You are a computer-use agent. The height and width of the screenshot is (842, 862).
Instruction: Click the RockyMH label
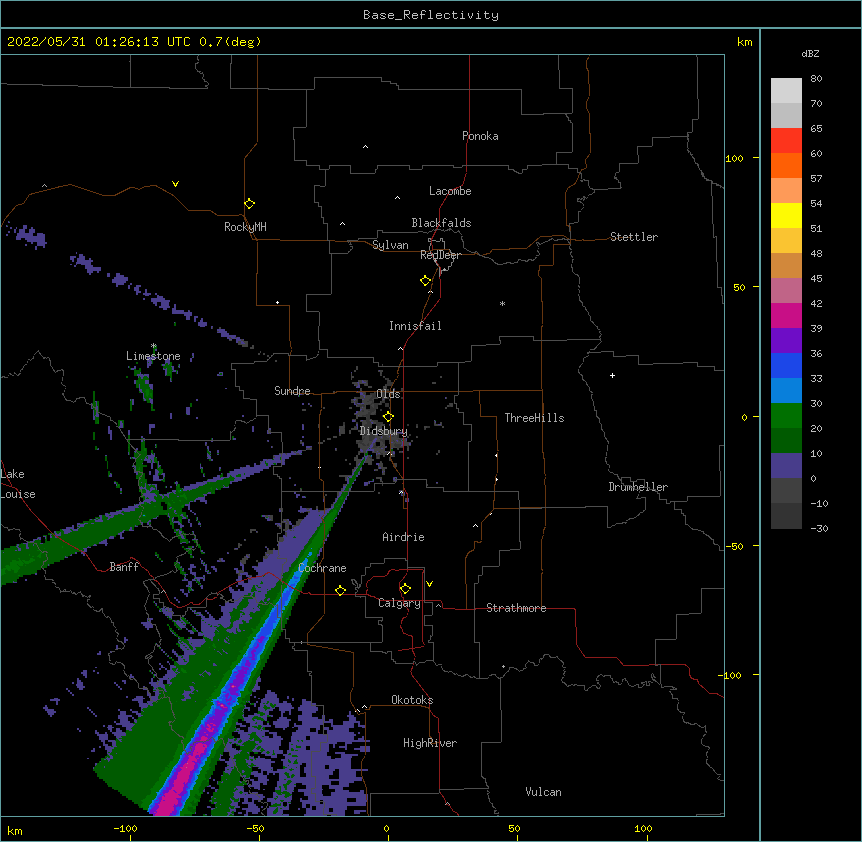click(x=245, y=227)
